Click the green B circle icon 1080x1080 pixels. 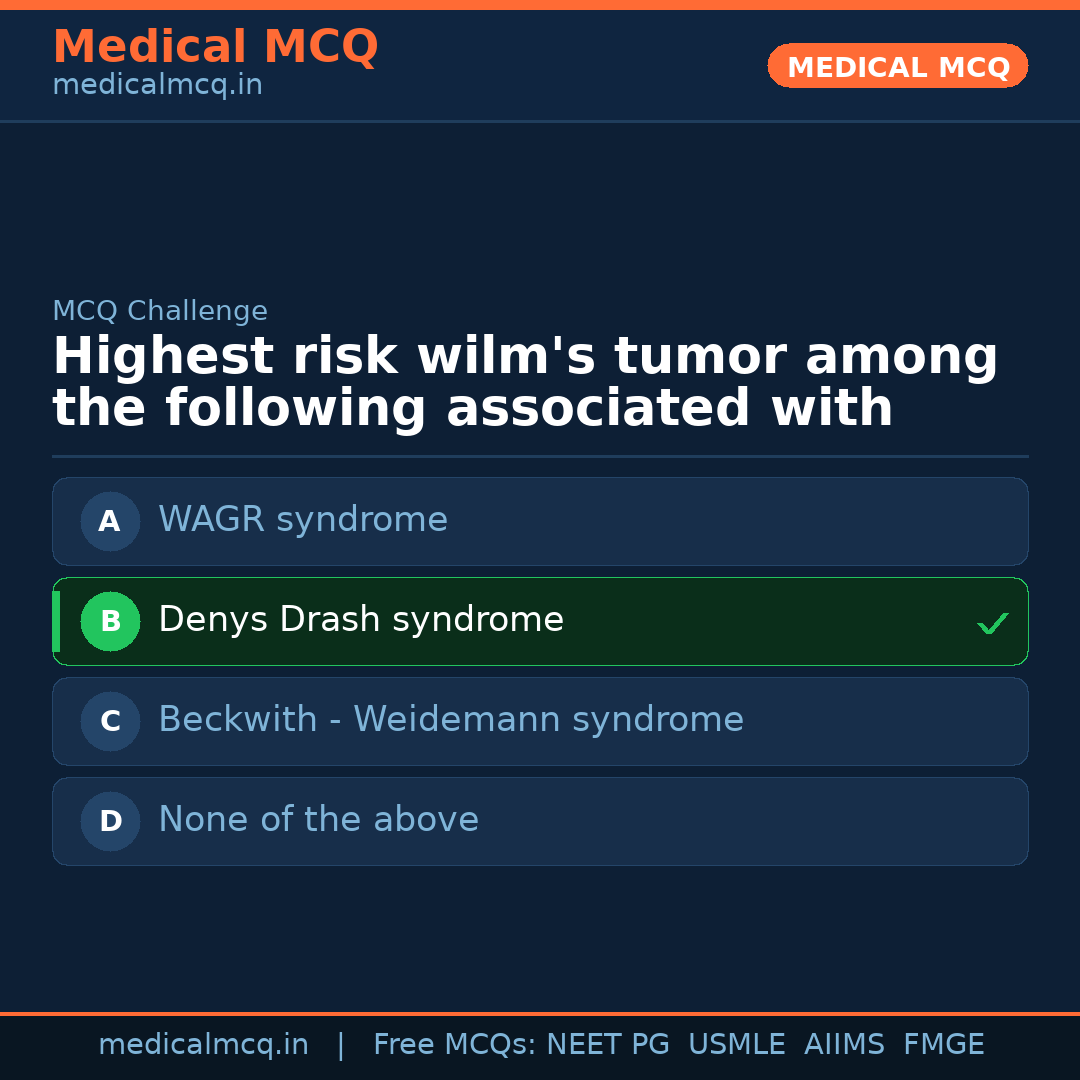tap(110, 621)
